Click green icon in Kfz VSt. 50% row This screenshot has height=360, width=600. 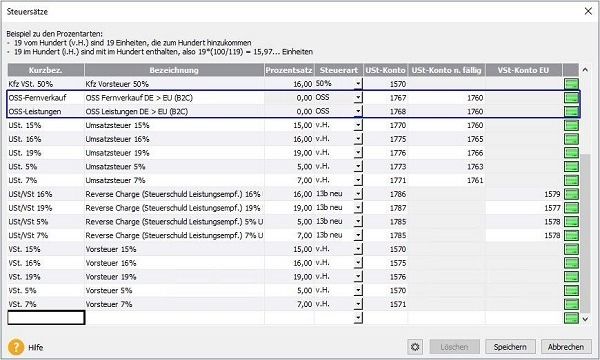(x=571, y=84)
